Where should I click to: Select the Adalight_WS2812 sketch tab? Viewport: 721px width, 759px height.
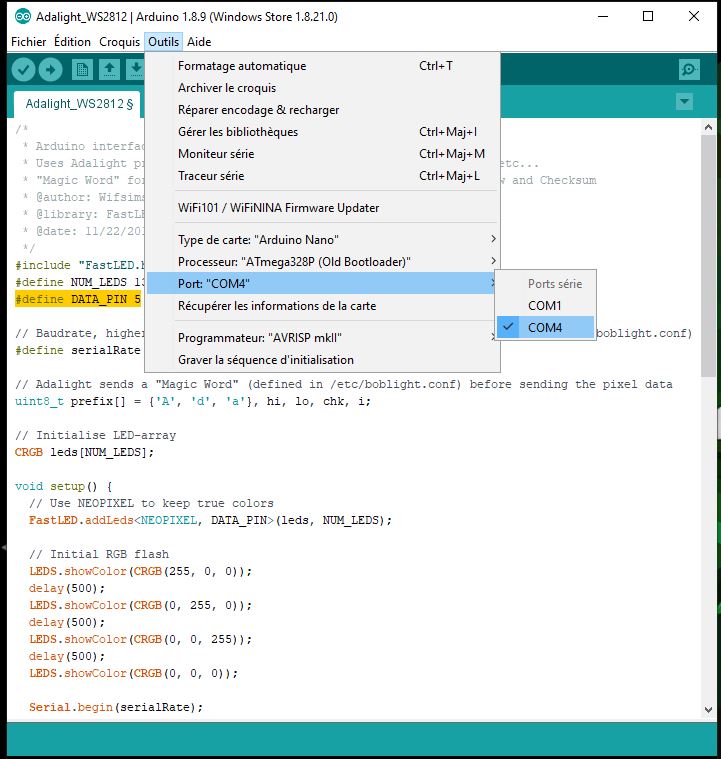79,104
